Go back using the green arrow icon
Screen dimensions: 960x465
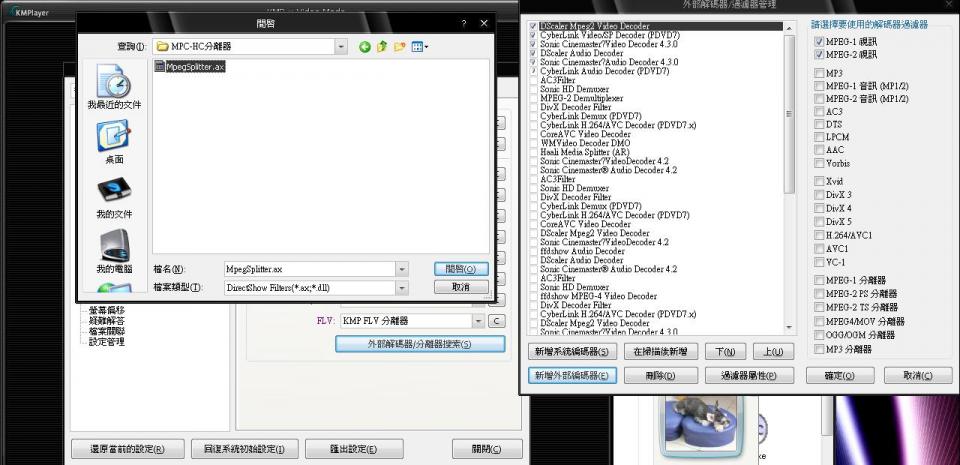coord(365,46)
